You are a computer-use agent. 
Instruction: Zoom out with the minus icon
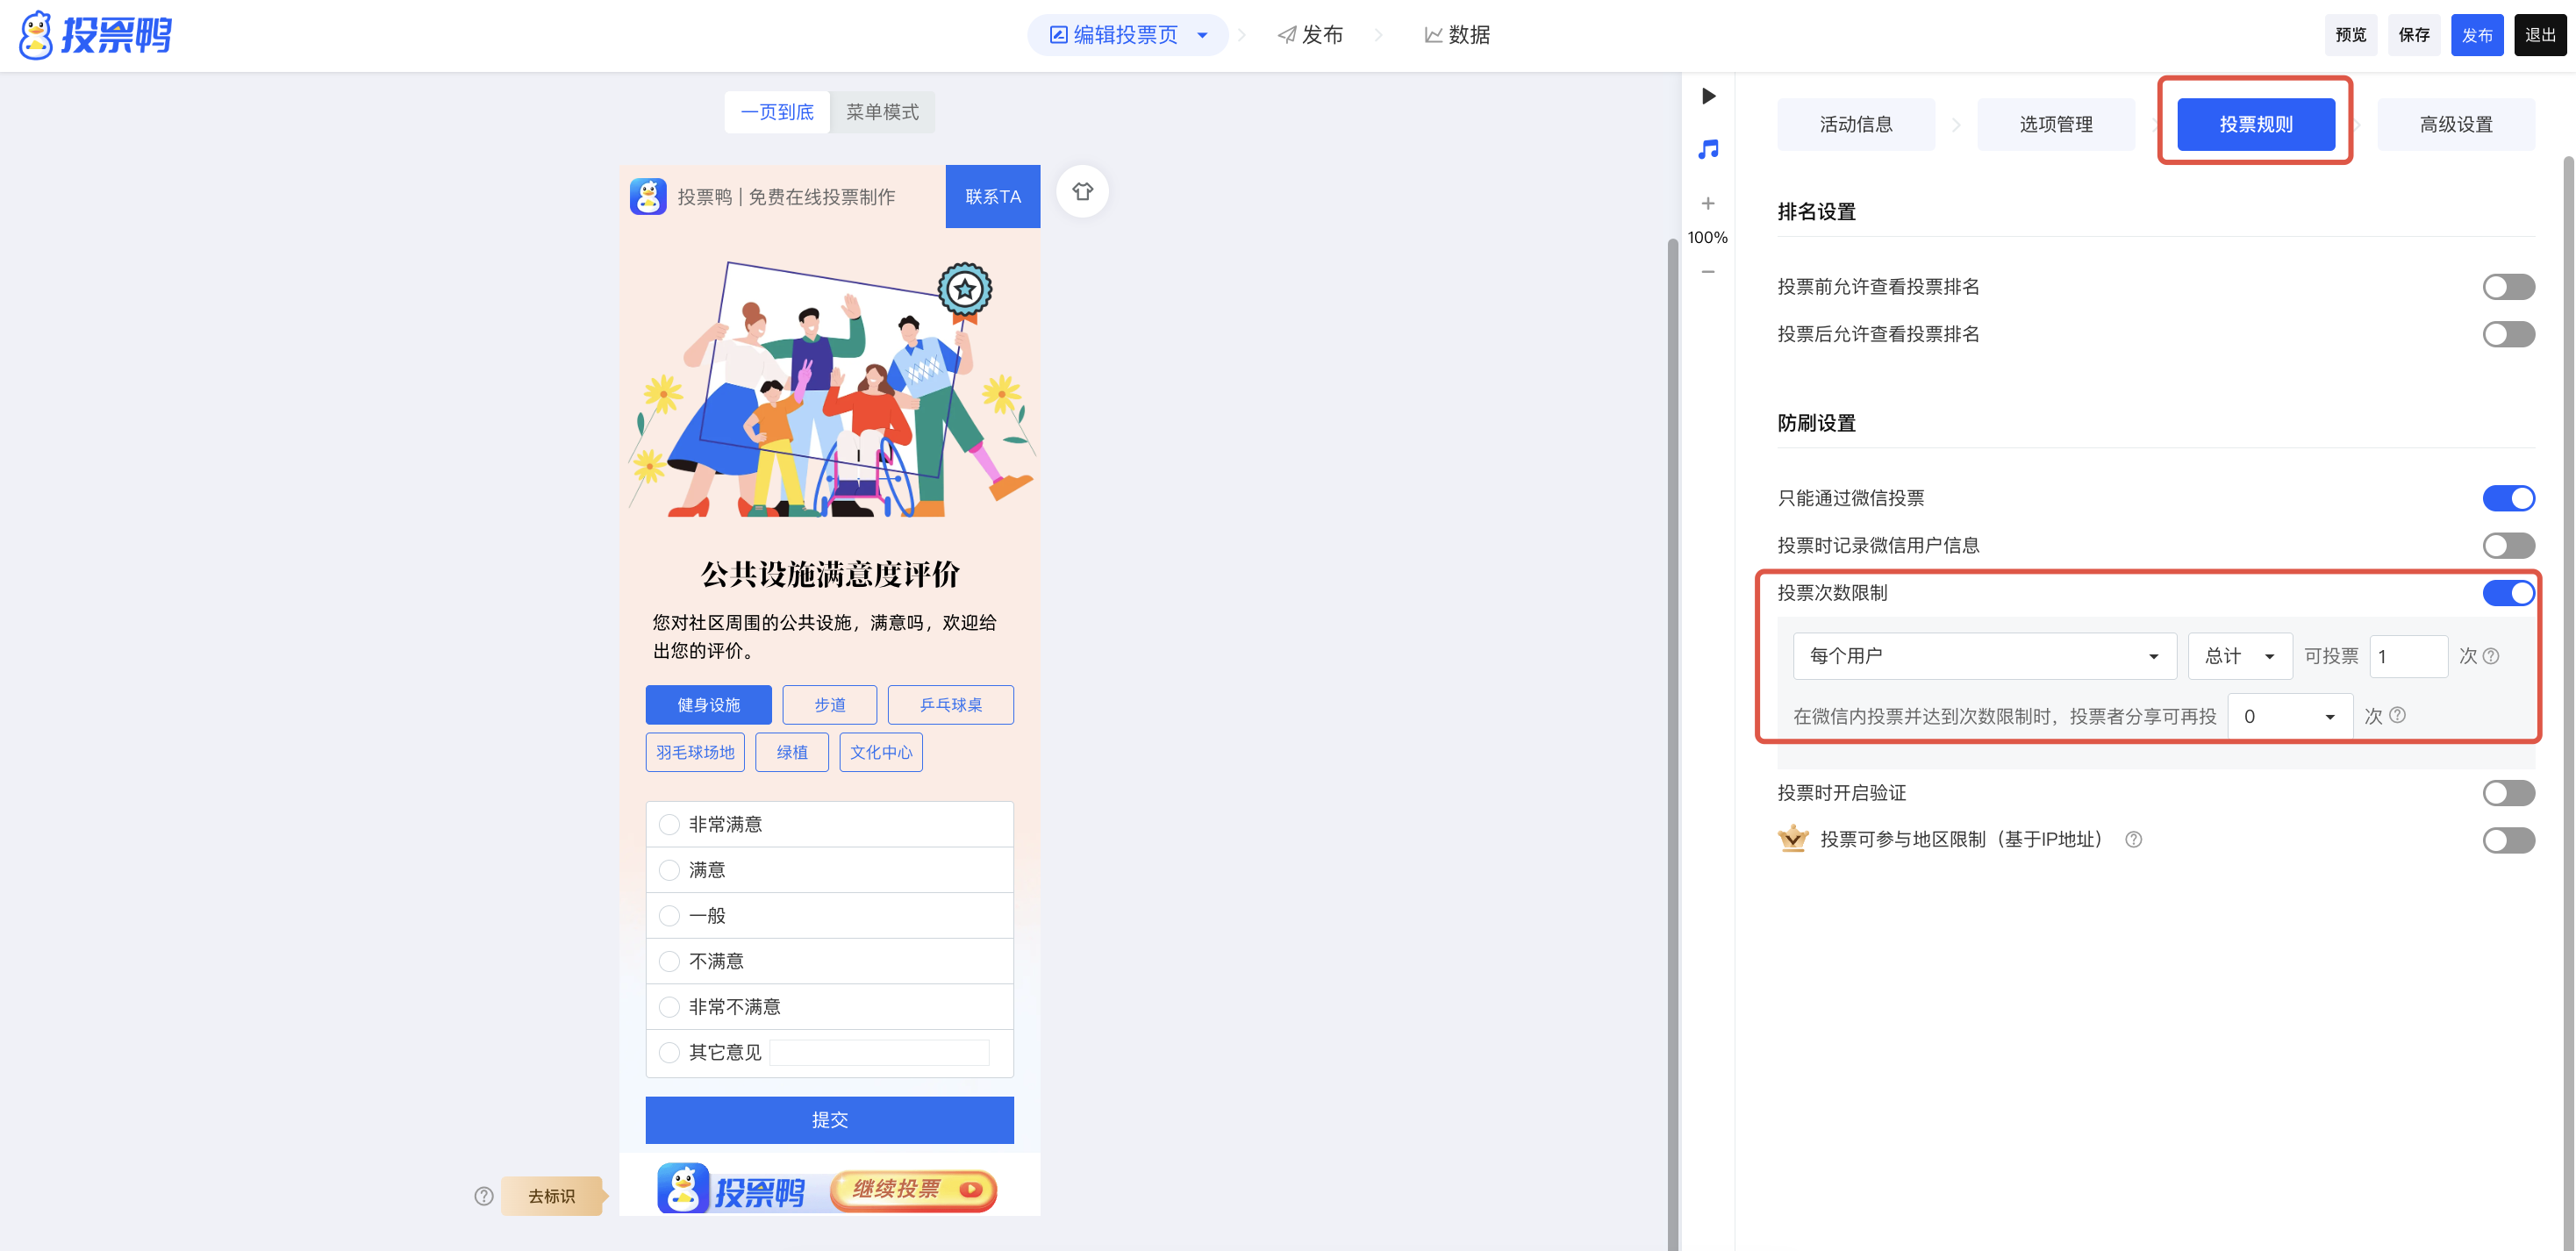1708,272
